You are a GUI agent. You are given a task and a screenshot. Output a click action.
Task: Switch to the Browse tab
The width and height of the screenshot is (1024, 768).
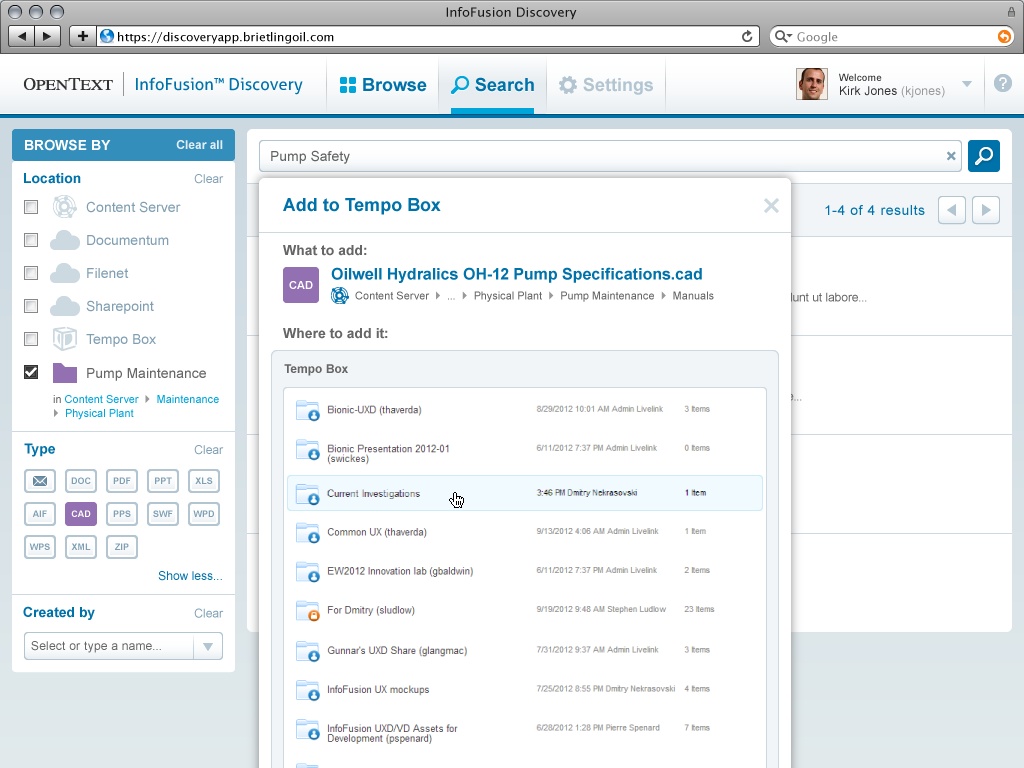click(x=383, y=85)
